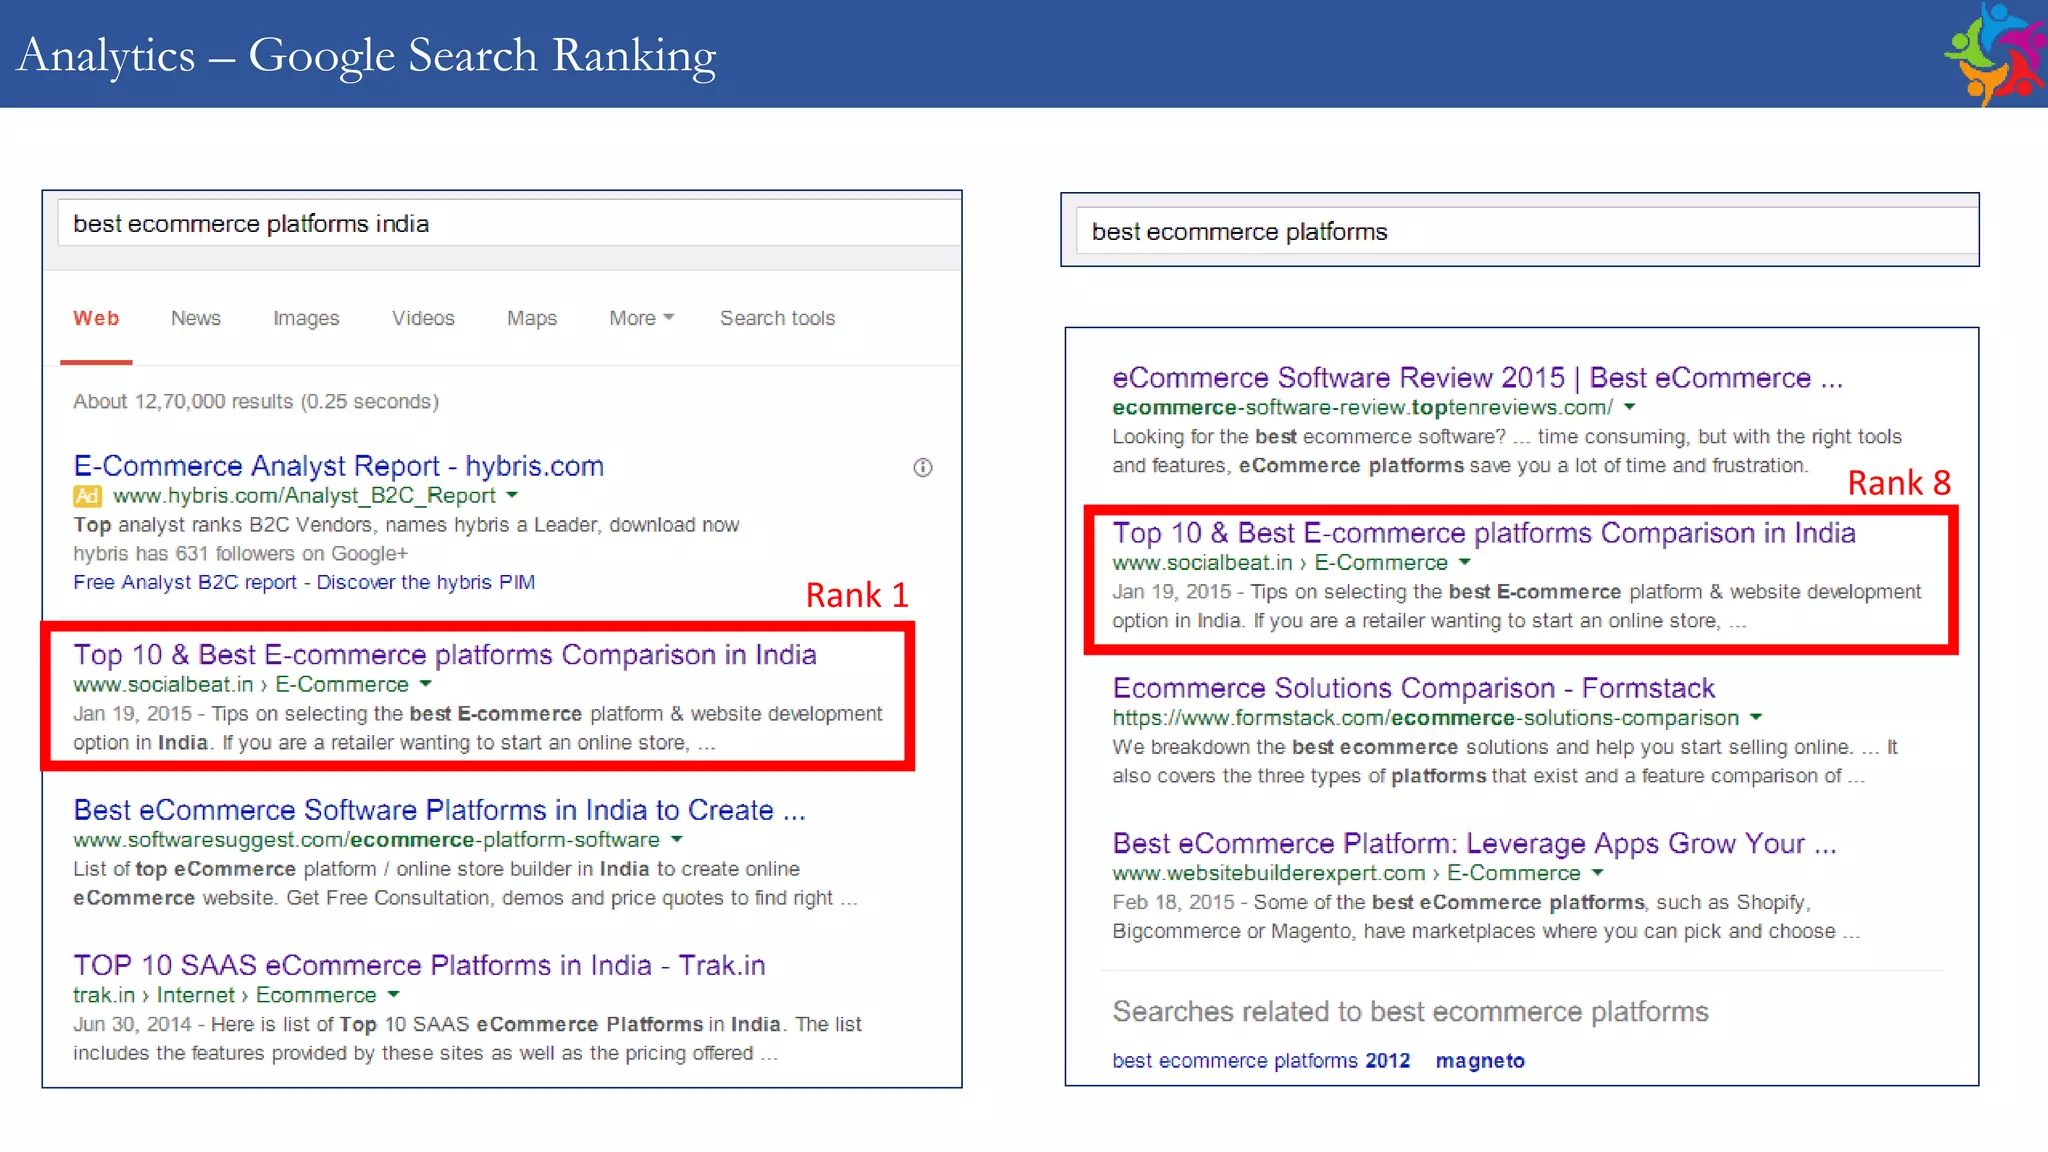2048x1152 pixels.
Task: Expand arrow beside trak.in Ecommerce URL
Action: click(x=394, y=994)
